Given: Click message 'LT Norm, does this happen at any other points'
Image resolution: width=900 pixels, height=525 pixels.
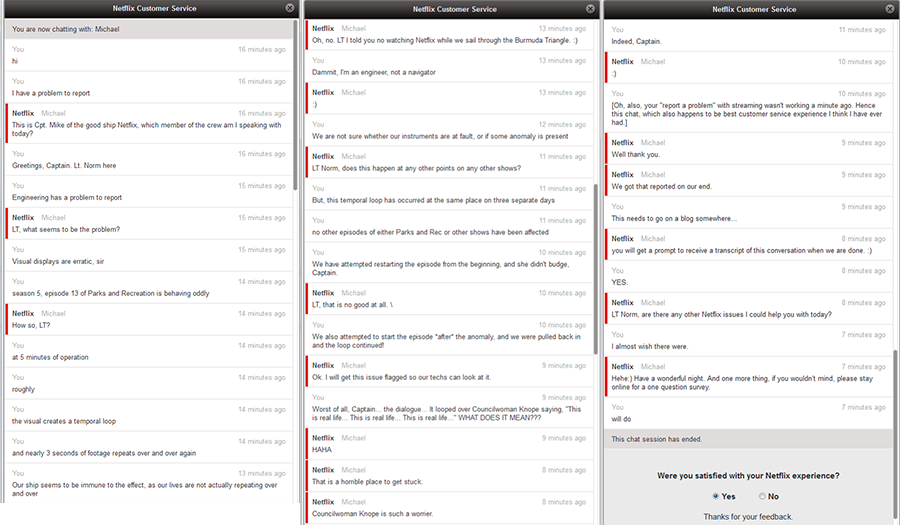Looking at the screenshot, I should point(417,168).
